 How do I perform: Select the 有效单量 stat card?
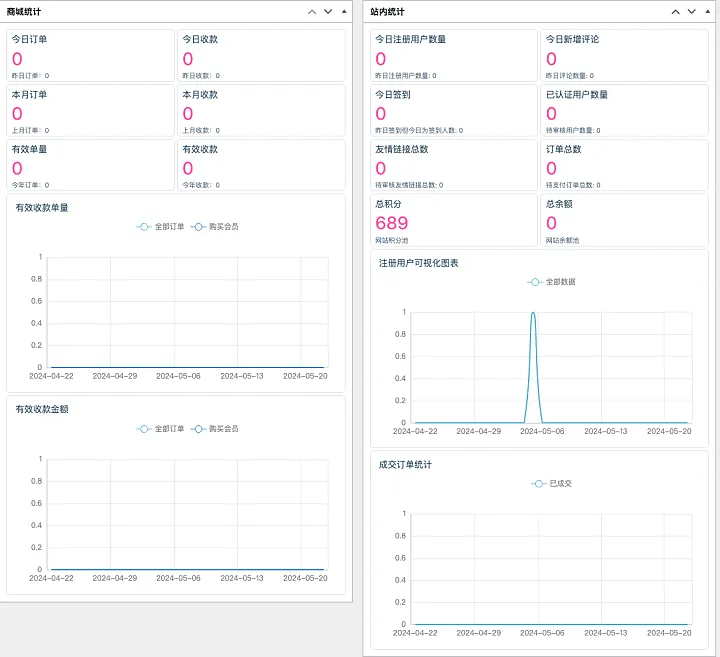(90, 165)
